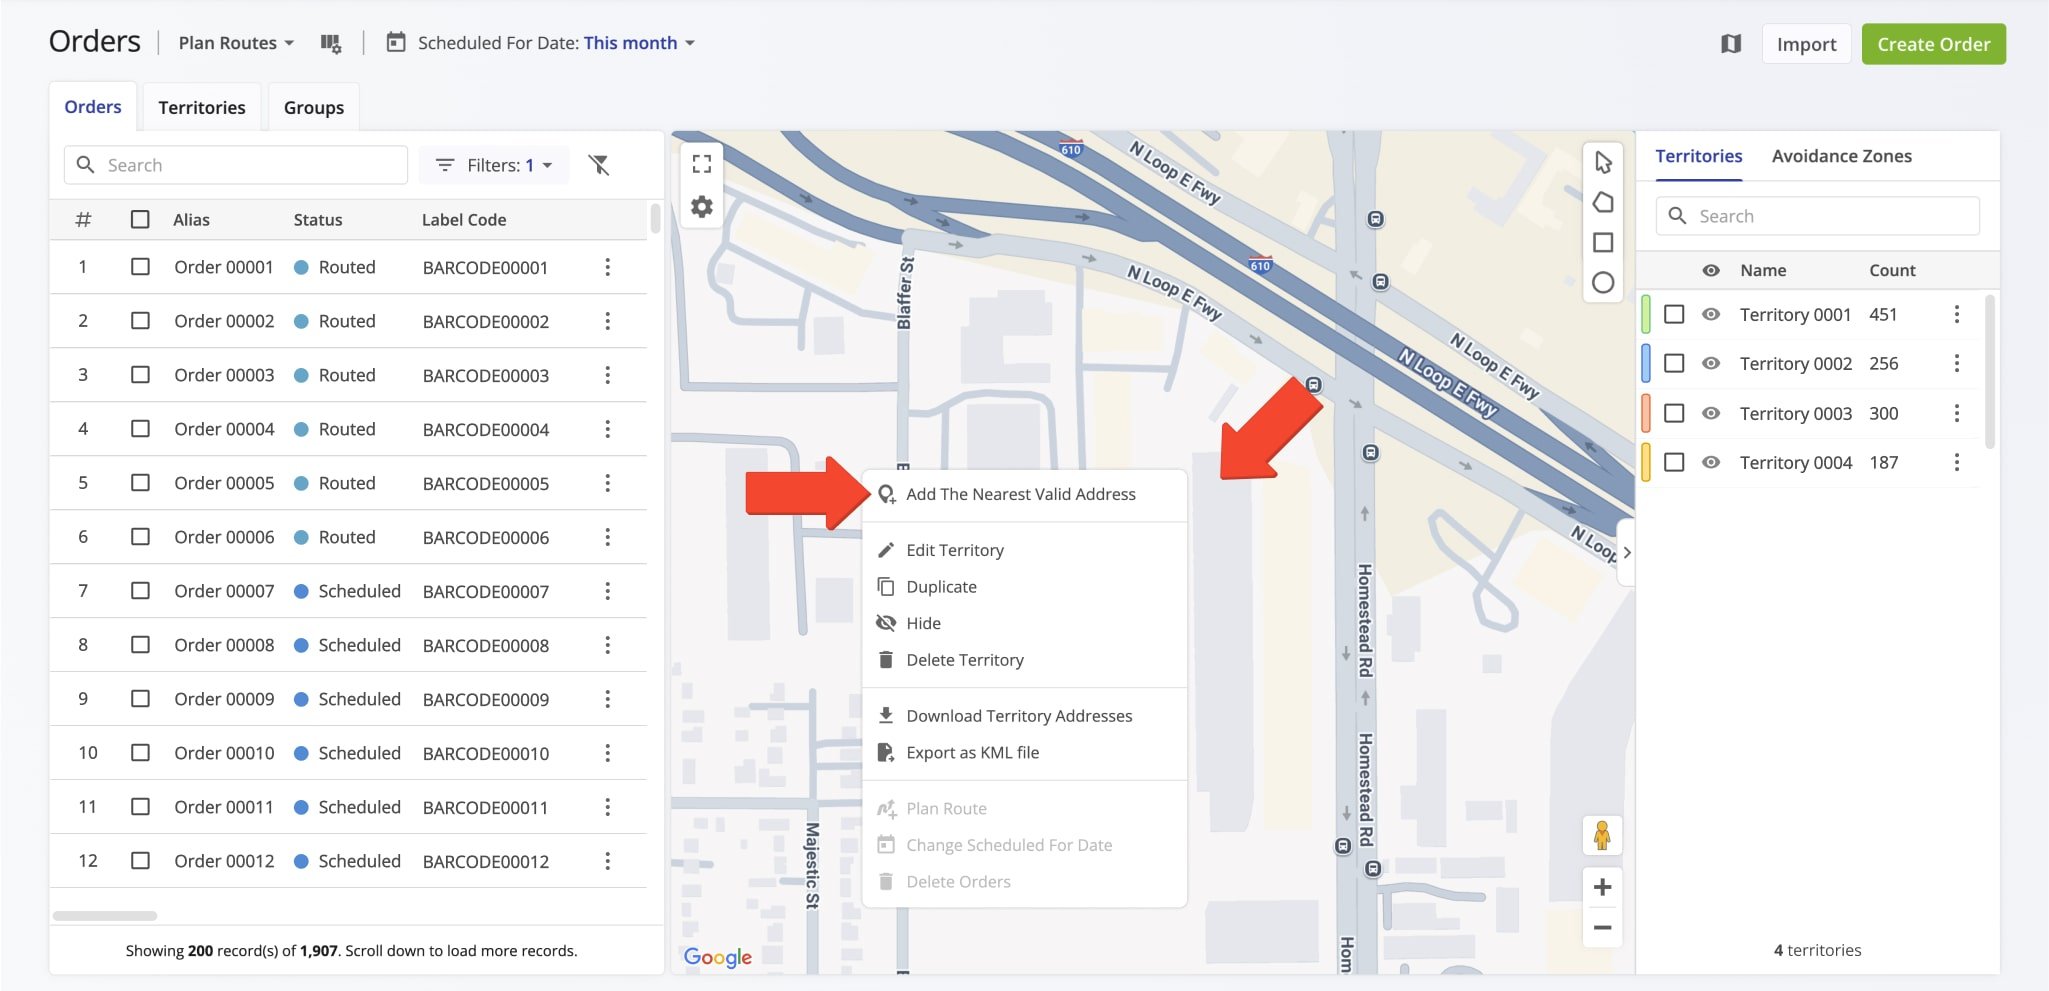Image resolution: width=2049 pixels, height=991 pixels.
Task: Clear filters with the crossed funnel icon
Action: click(599, 165)
